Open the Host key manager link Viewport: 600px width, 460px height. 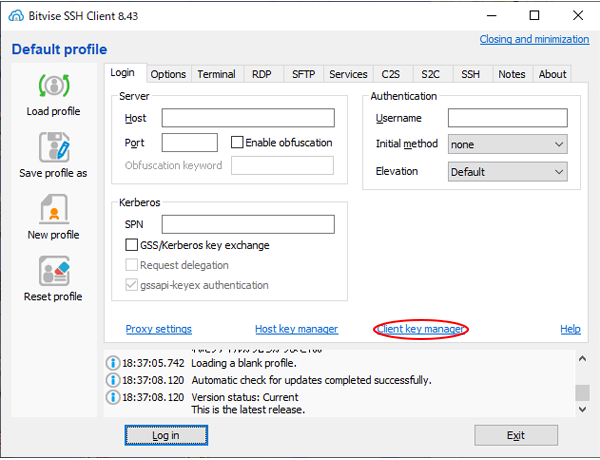pos(297,329)
